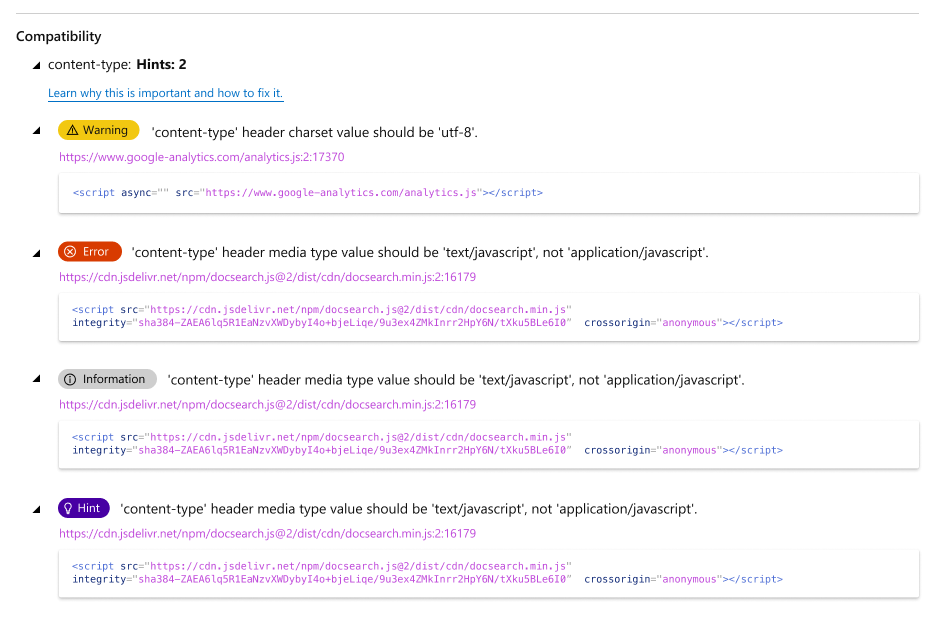Click the Compatibility section heading
Viewport: 950px width, 625px height.
pyautogui.click(x=58, y=36)
